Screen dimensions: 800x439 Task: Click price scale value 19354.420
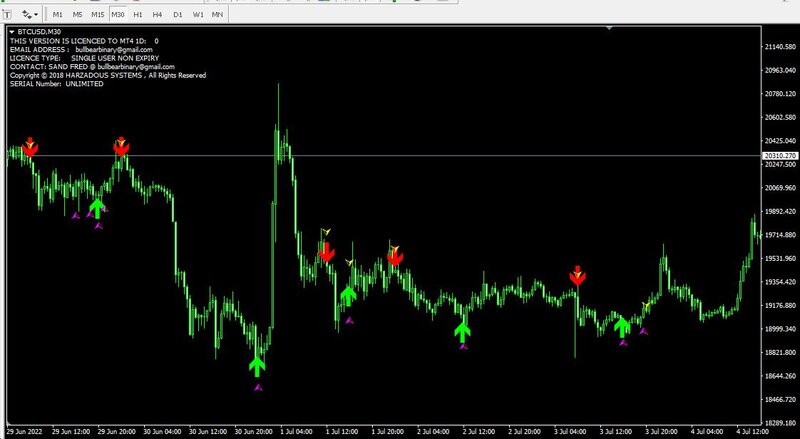click(781, 282)
